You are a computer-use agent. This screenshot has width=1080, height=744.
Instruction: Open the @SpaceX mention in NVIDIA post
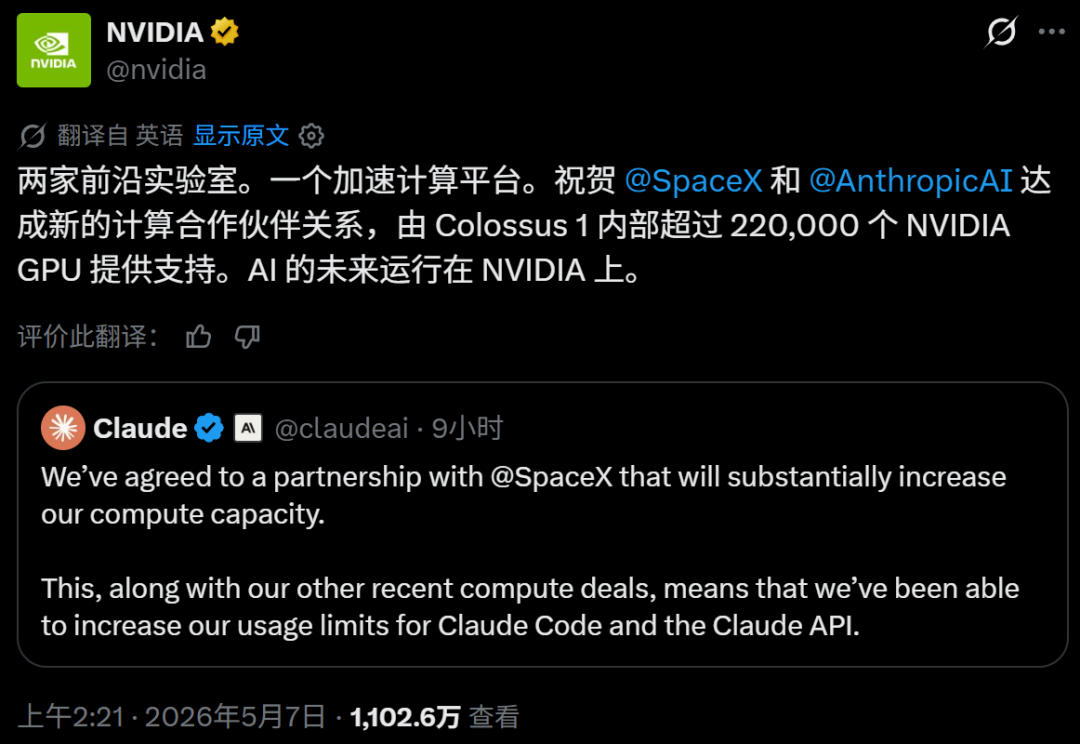click(693, 181)
